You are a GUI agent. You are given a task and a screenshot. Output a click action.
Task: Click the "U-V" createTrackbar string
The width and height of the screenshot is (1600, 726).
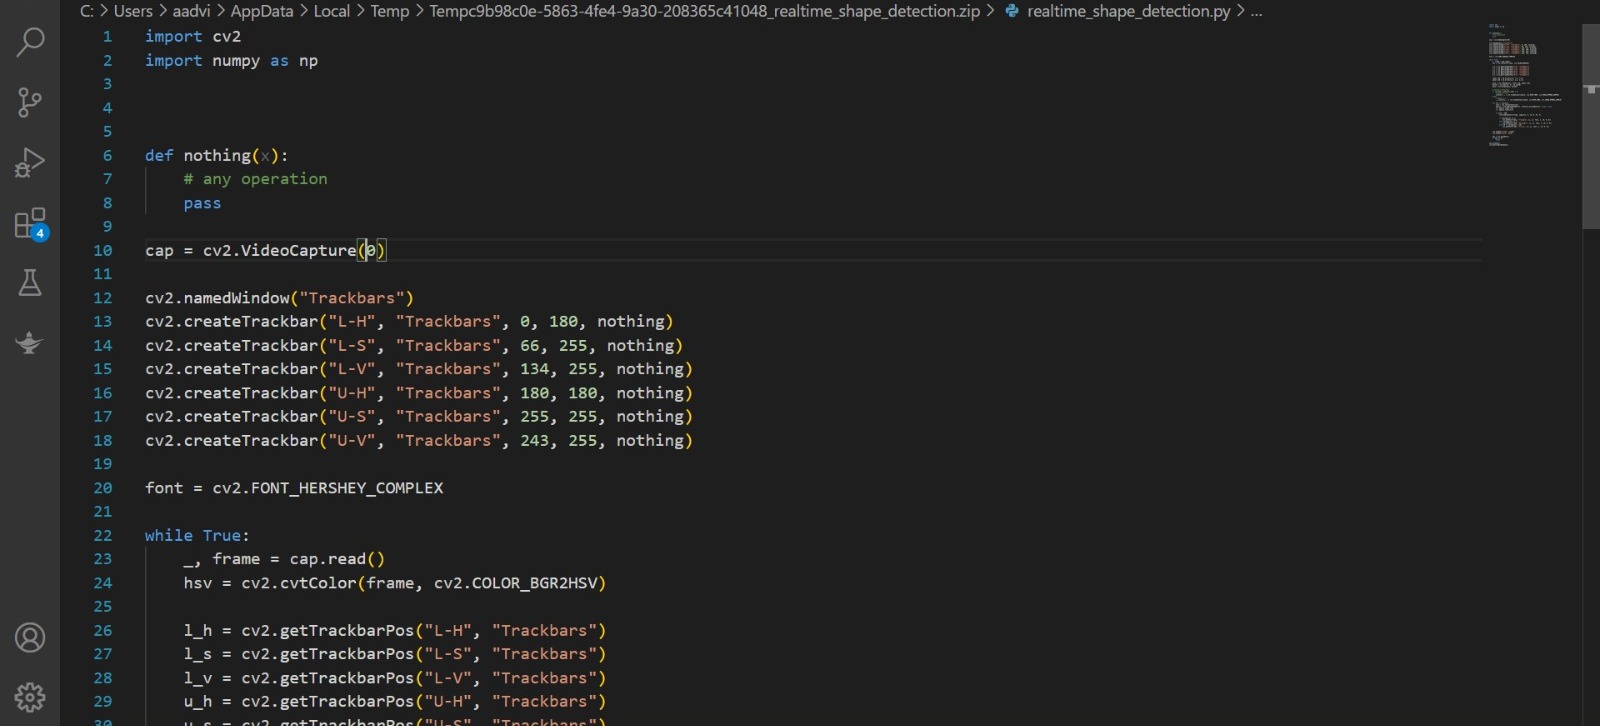(352, 440)
